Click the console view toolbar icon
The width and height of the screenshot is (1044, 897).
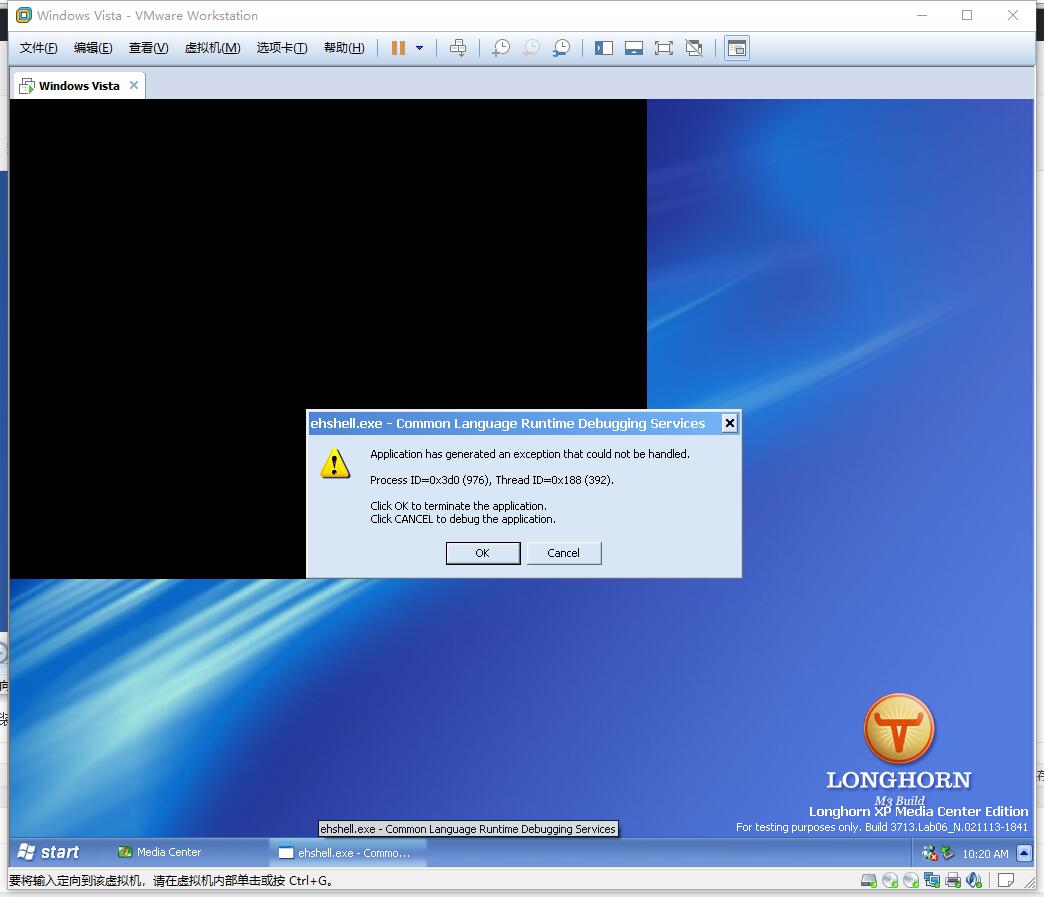click(x=736, y=48)
